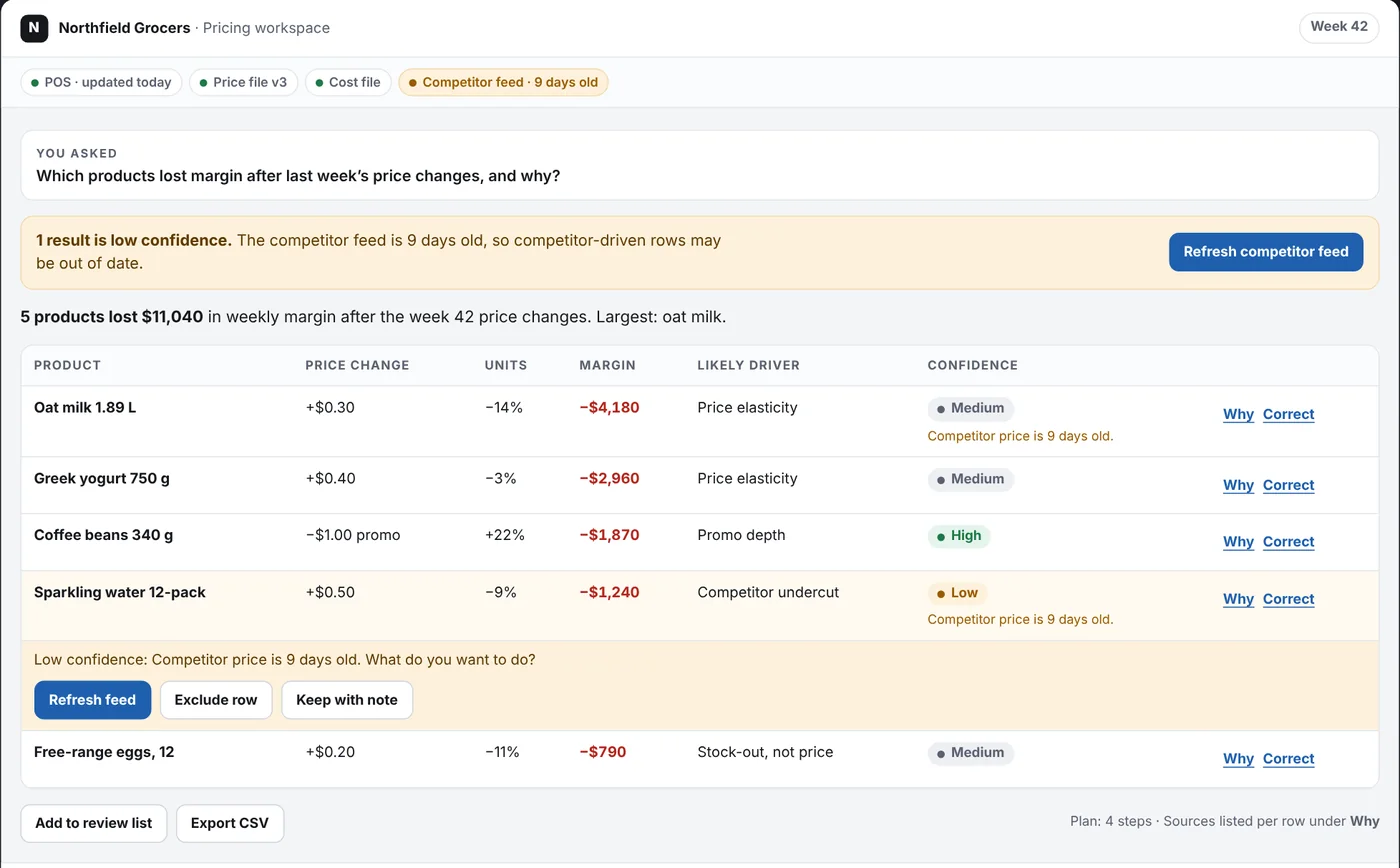1400x868 pixels.
Task: Click the PRICE CHANGE column header
Action: (357, 365)
